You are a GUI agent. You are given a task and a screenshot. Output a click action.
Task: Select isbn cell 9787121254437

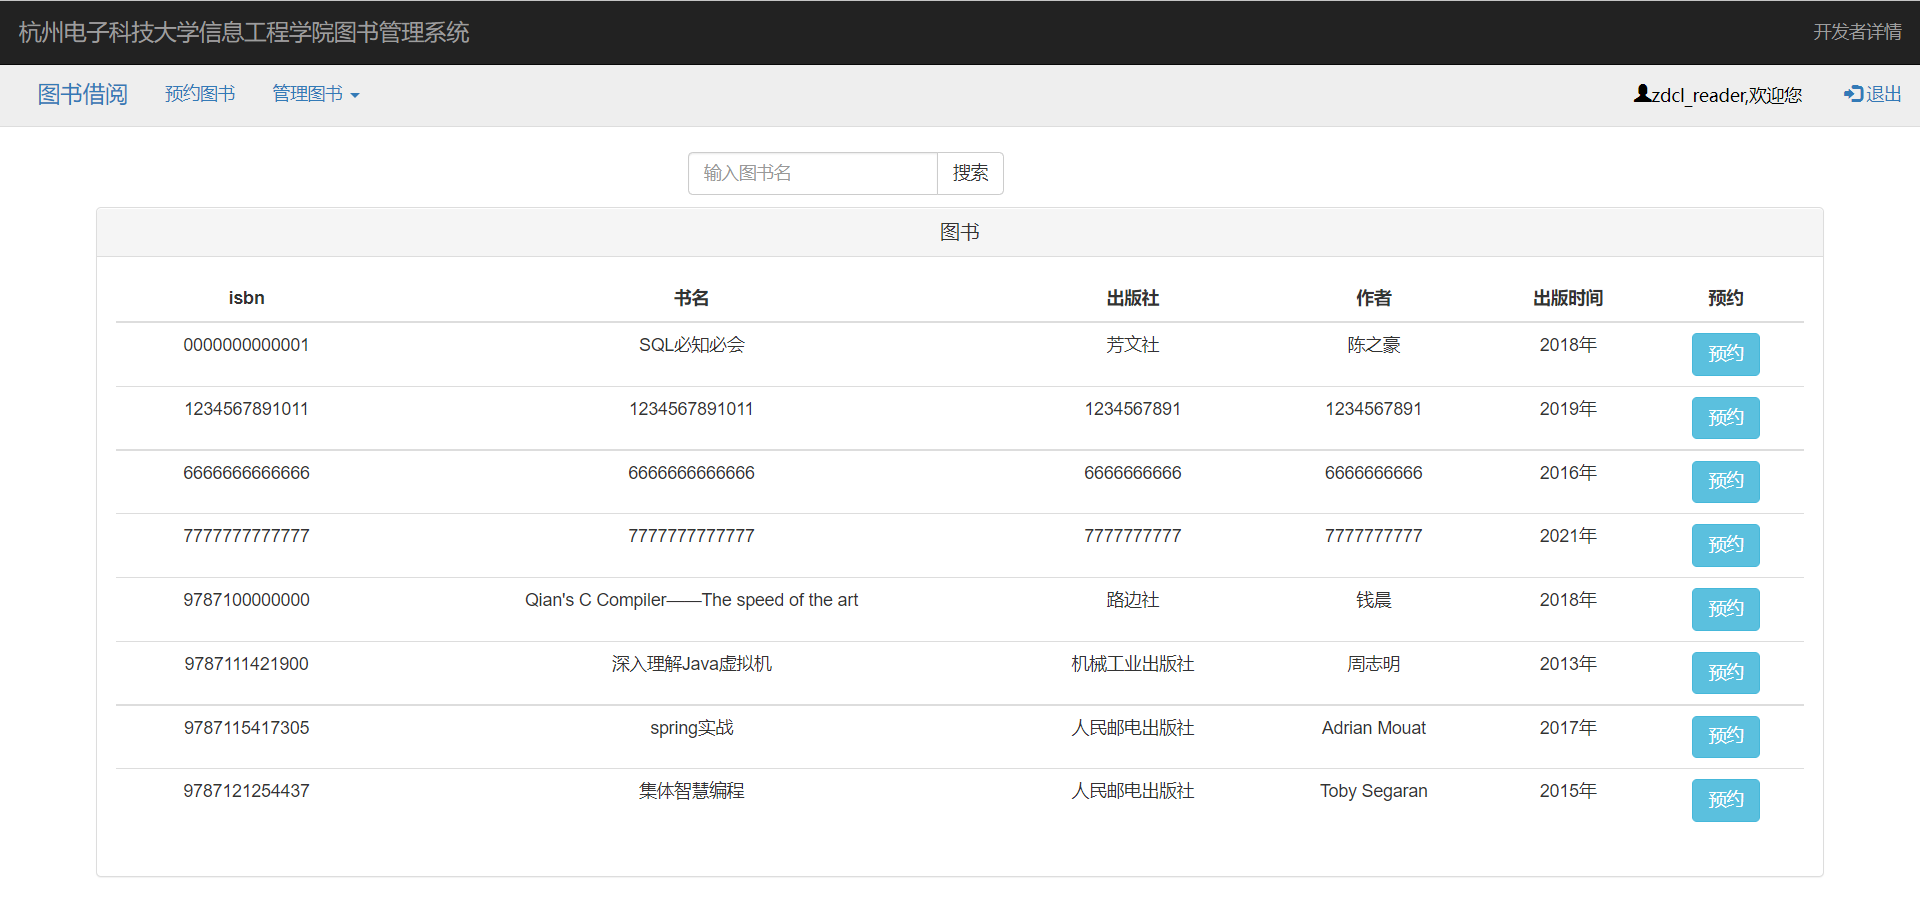click(246, 791)
